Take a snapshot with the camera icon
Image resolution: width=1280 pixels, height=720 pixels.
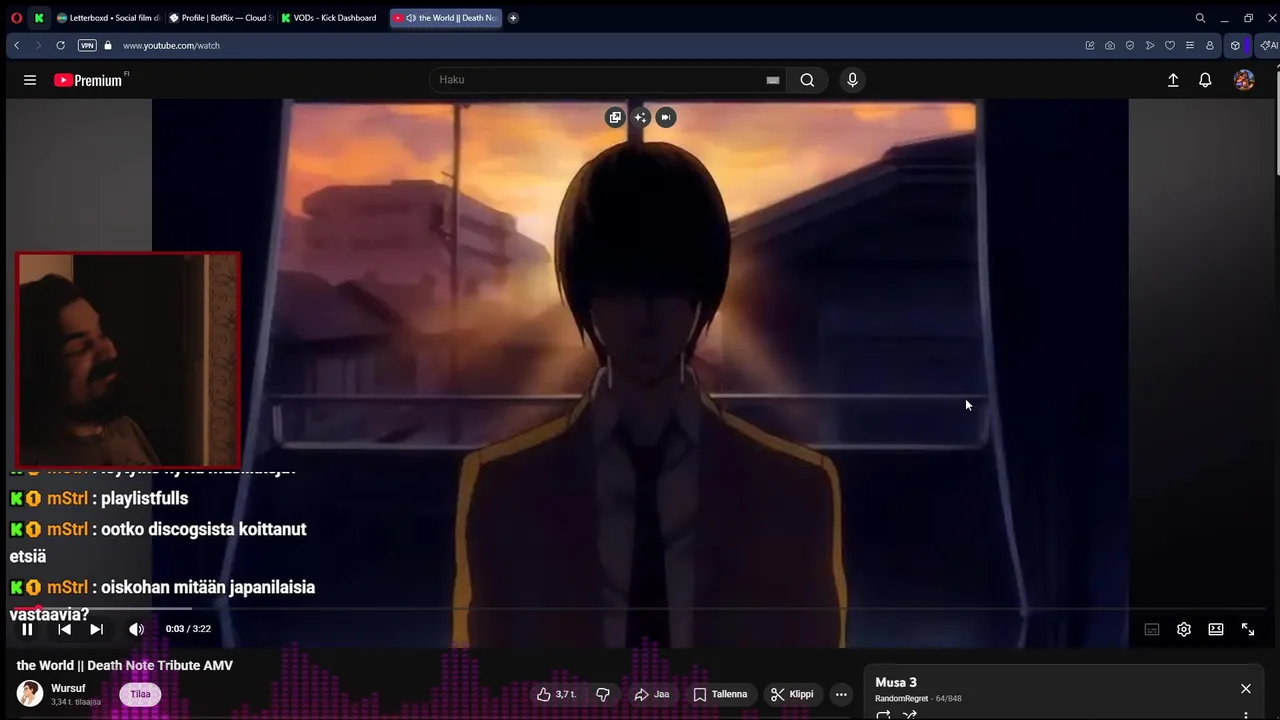[1110, 45]
